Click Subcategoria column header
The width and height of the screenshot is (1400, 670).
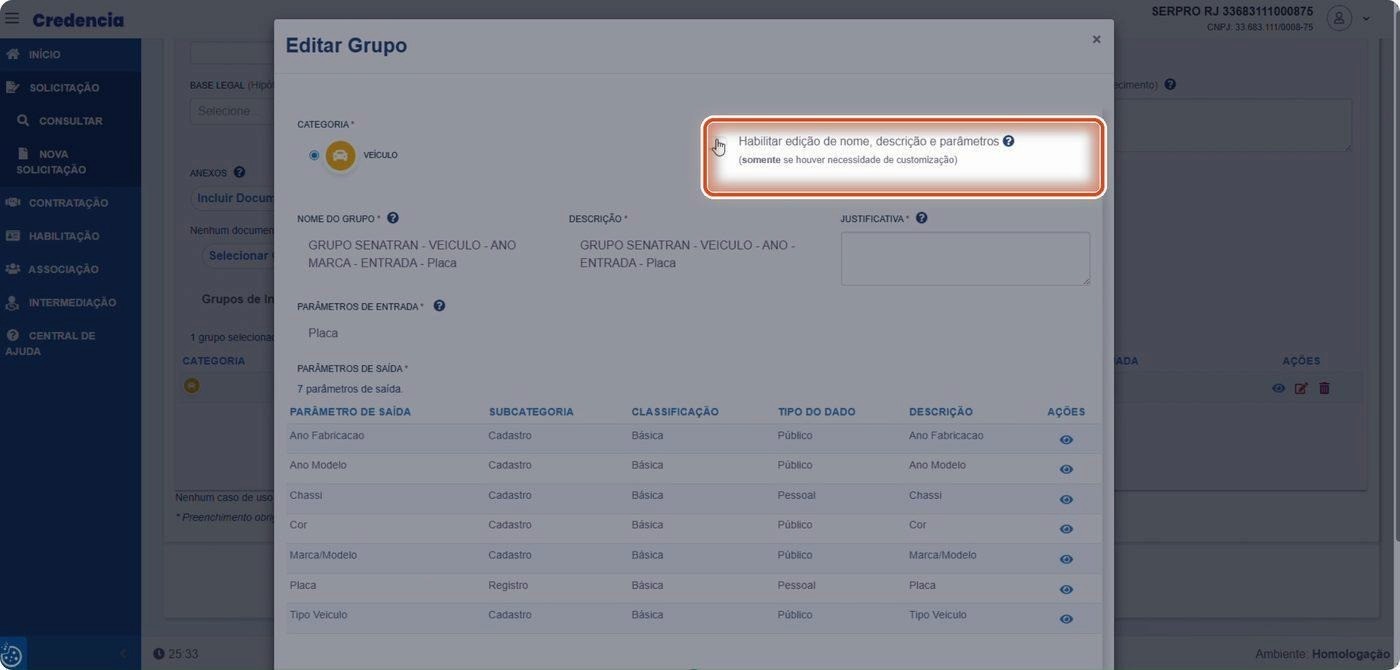(x=531, y=412)
